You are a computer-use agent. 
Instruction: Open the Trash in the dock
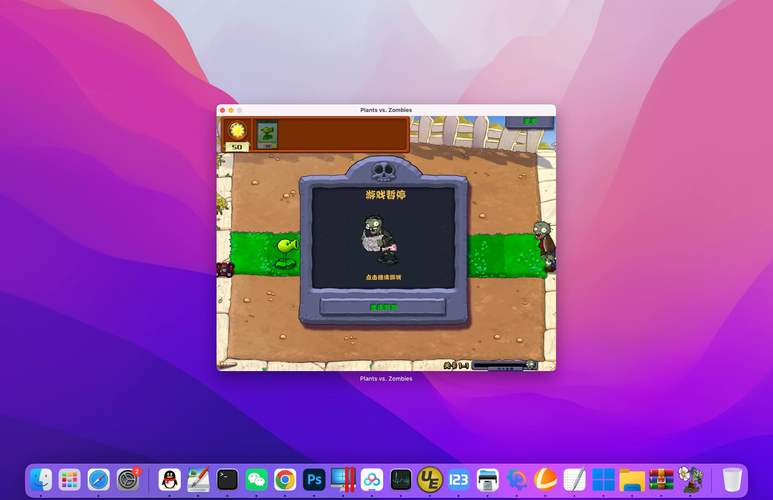(732, 479)
